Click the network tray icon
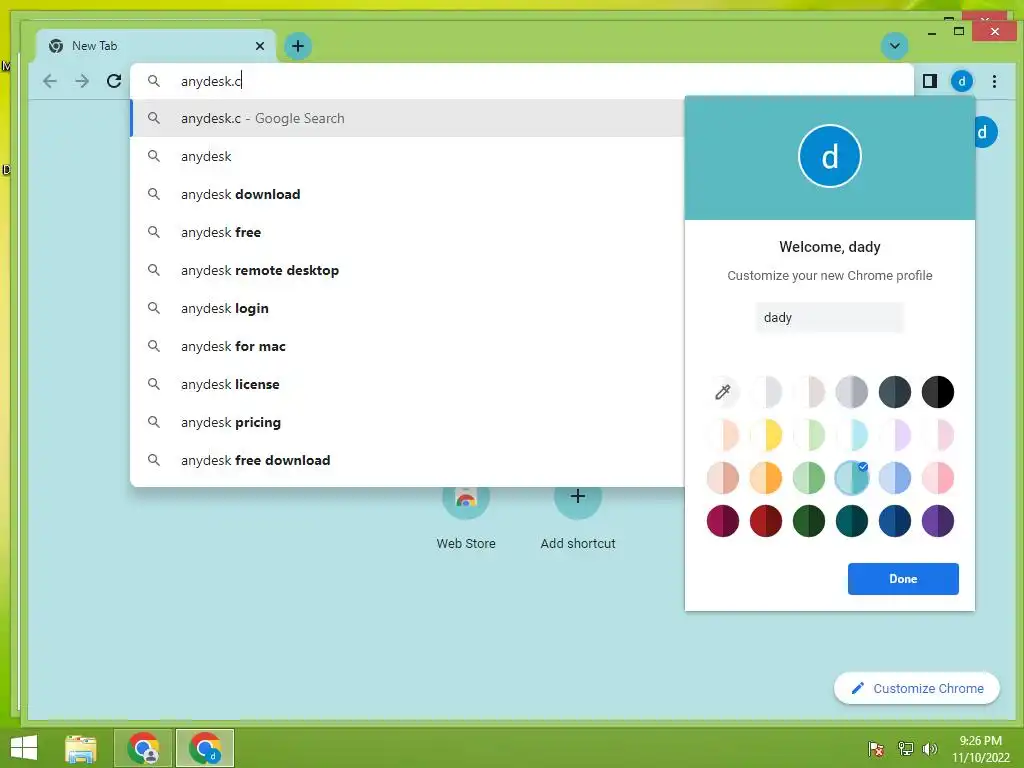 (x=905, y=749)
